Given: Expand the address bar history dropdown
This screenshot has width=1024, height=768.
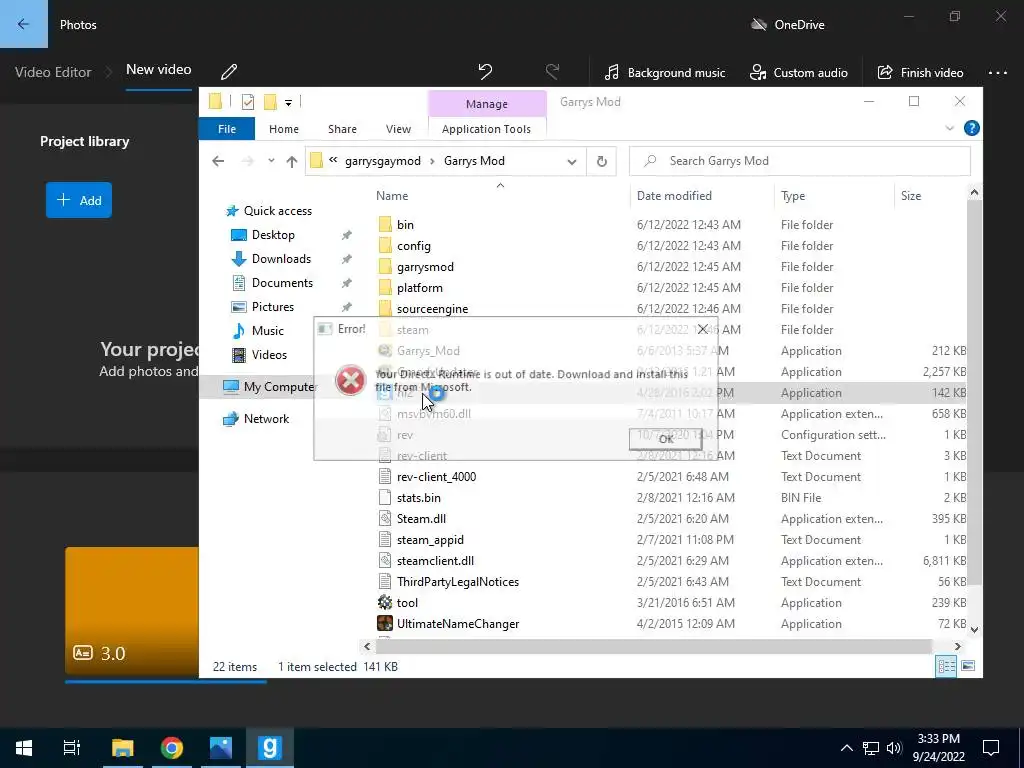Looking at the screenshot, I should (x=571, y=161).
